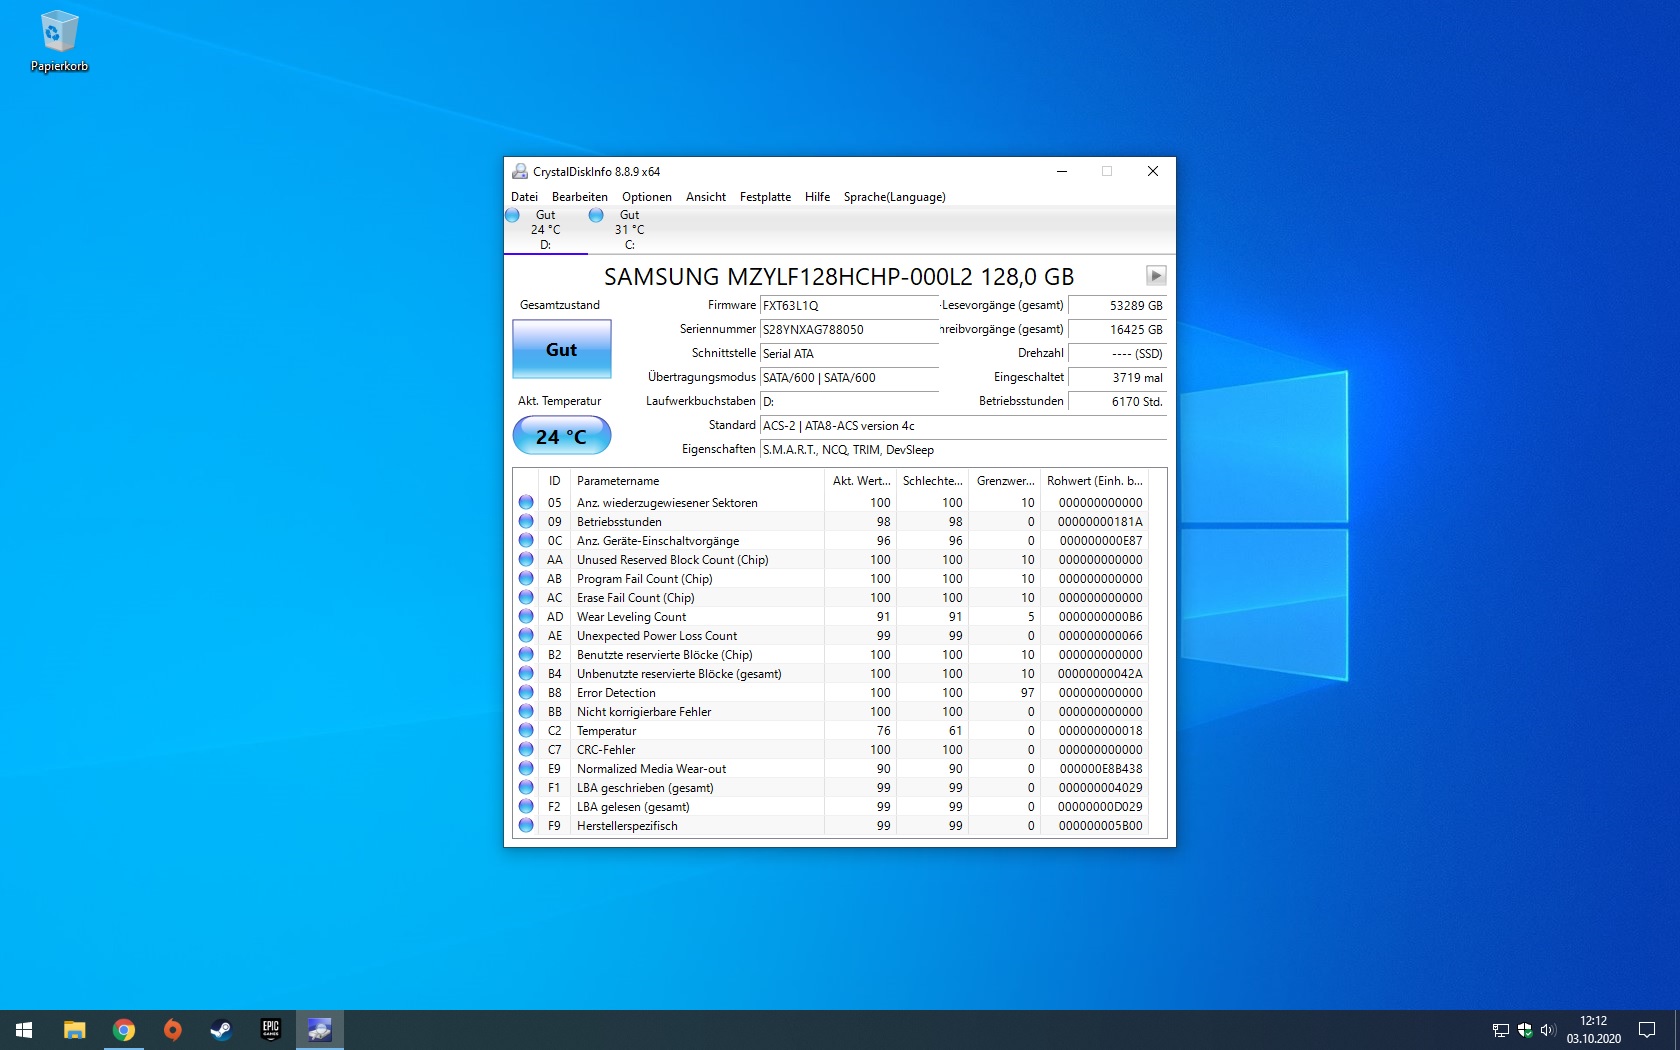Image resolution: width=1680 pixels, height=1050 pixels.
Task: Launch Epic Games from the taskbar
Action: [270, 1030]
